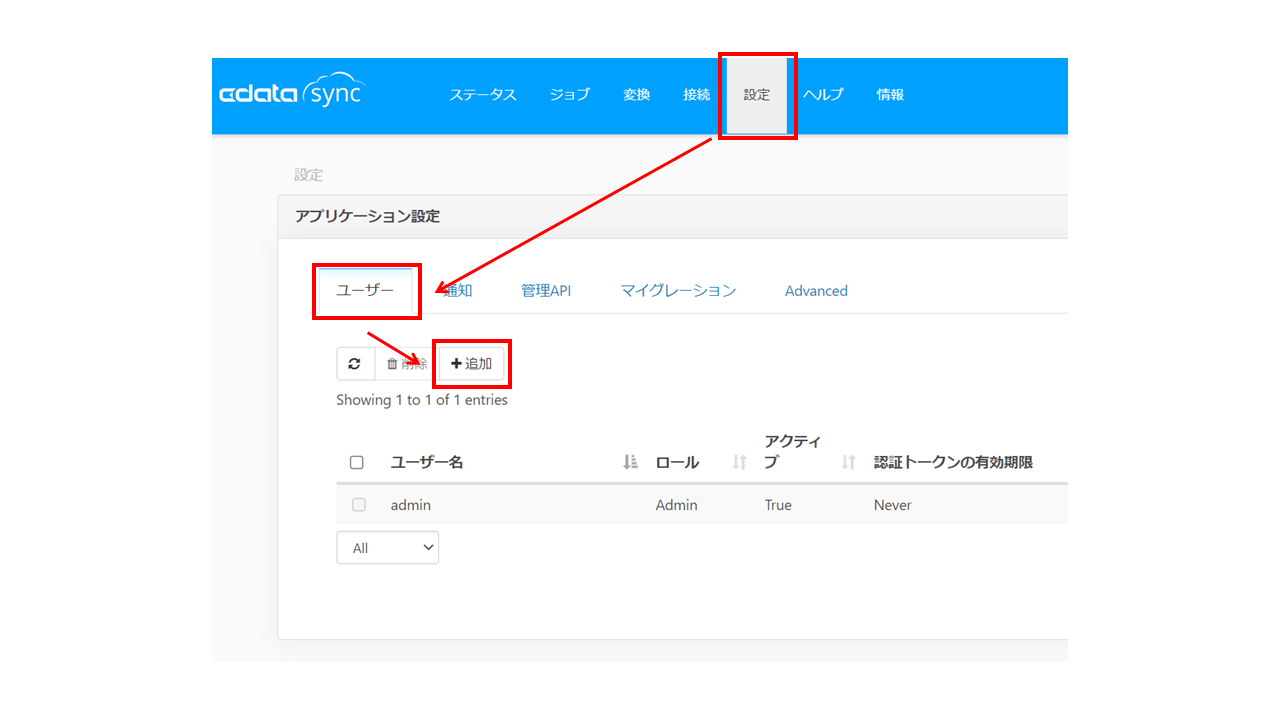Open the 情報 menu
Image resolution: width=1280 pixels, height=720 pixels.
point(890,95)
